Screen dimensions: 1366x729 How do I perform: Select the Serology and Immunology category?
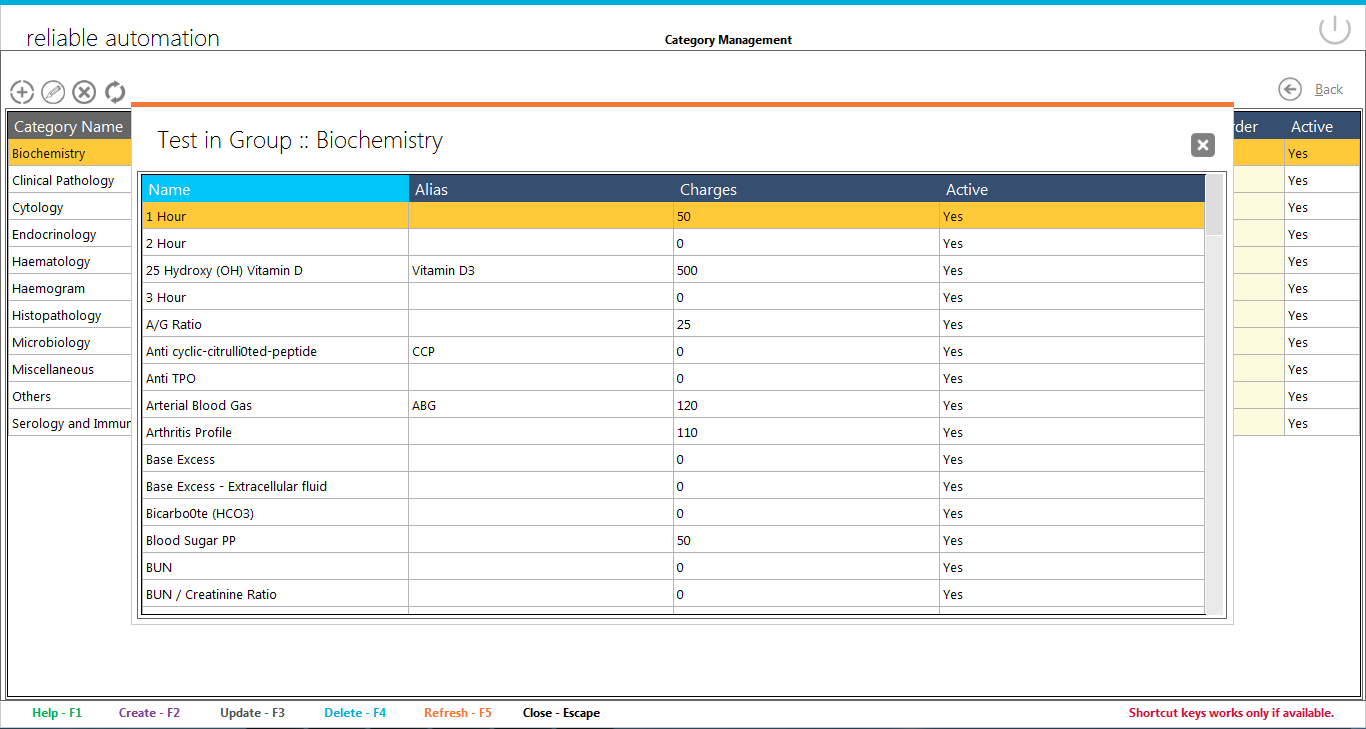[x=70, y=423]
